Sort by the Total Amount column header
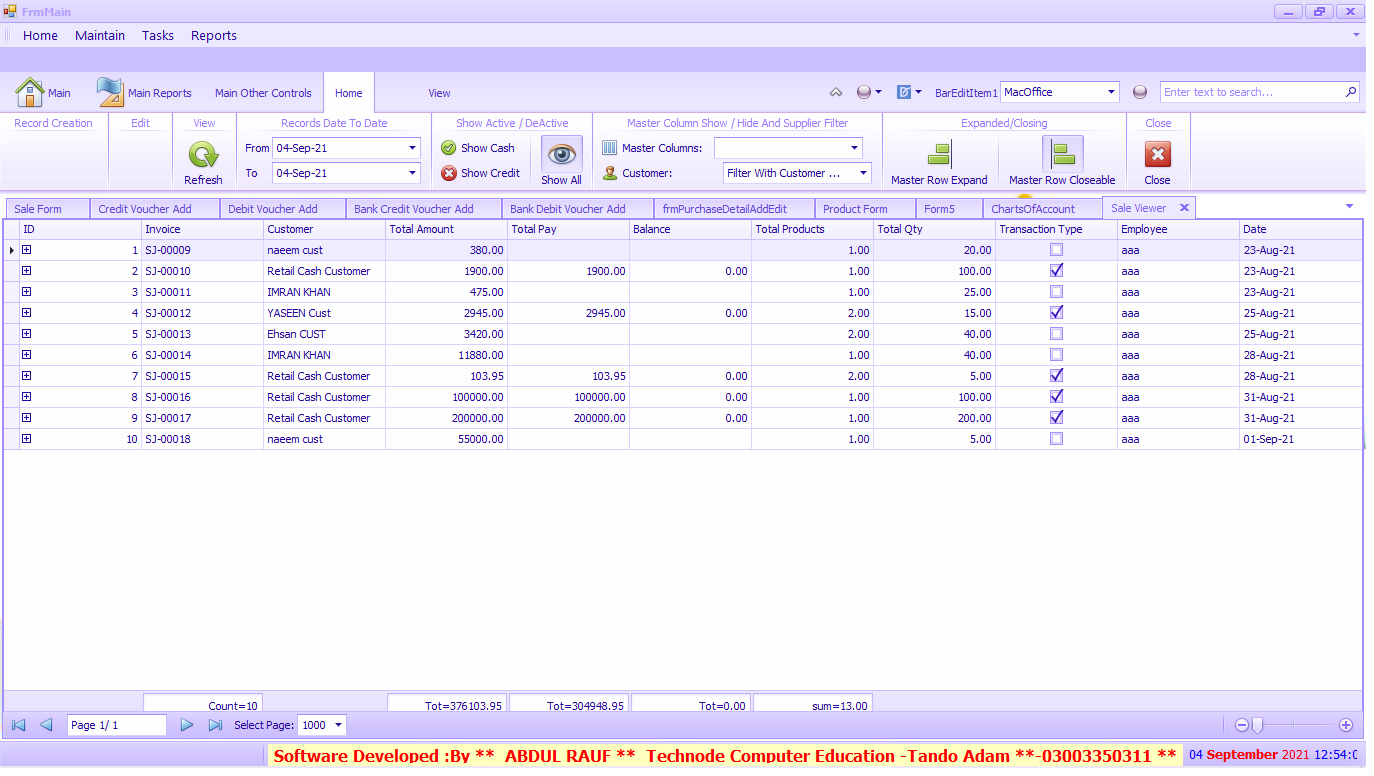Image resolution: width=1374 pixels, height=776 pixels. coord(447,229)
